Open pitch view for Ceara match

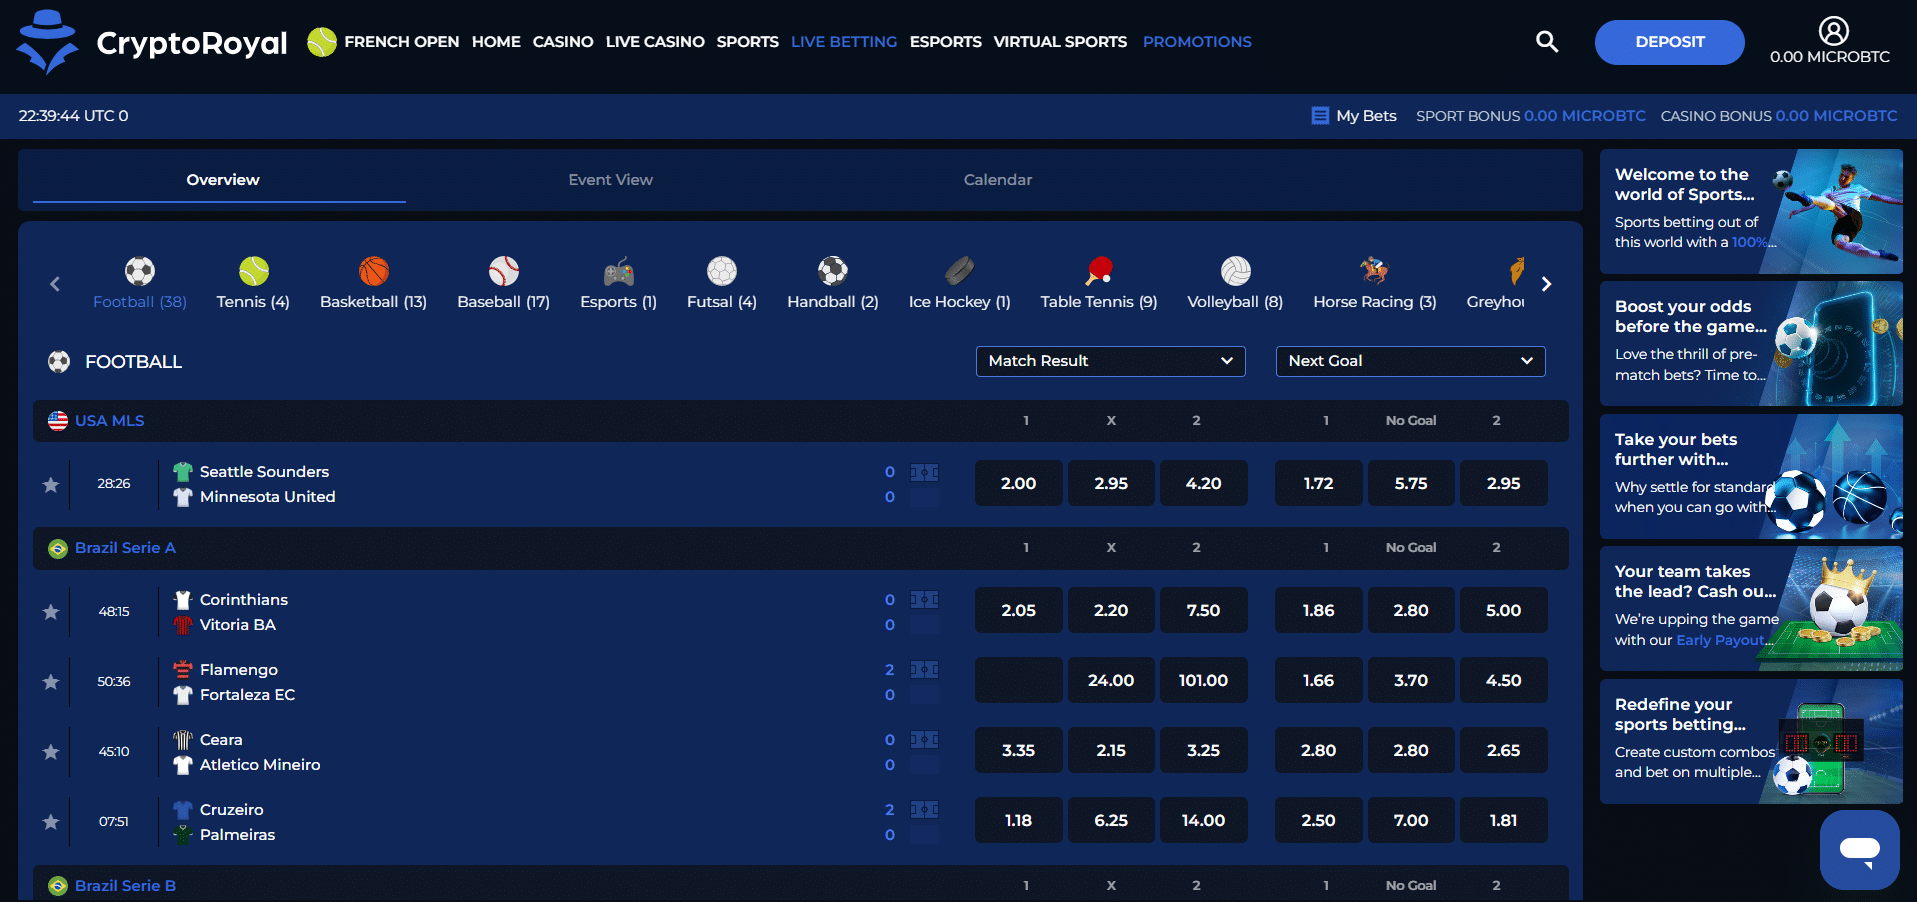click(x=924, y=740)
